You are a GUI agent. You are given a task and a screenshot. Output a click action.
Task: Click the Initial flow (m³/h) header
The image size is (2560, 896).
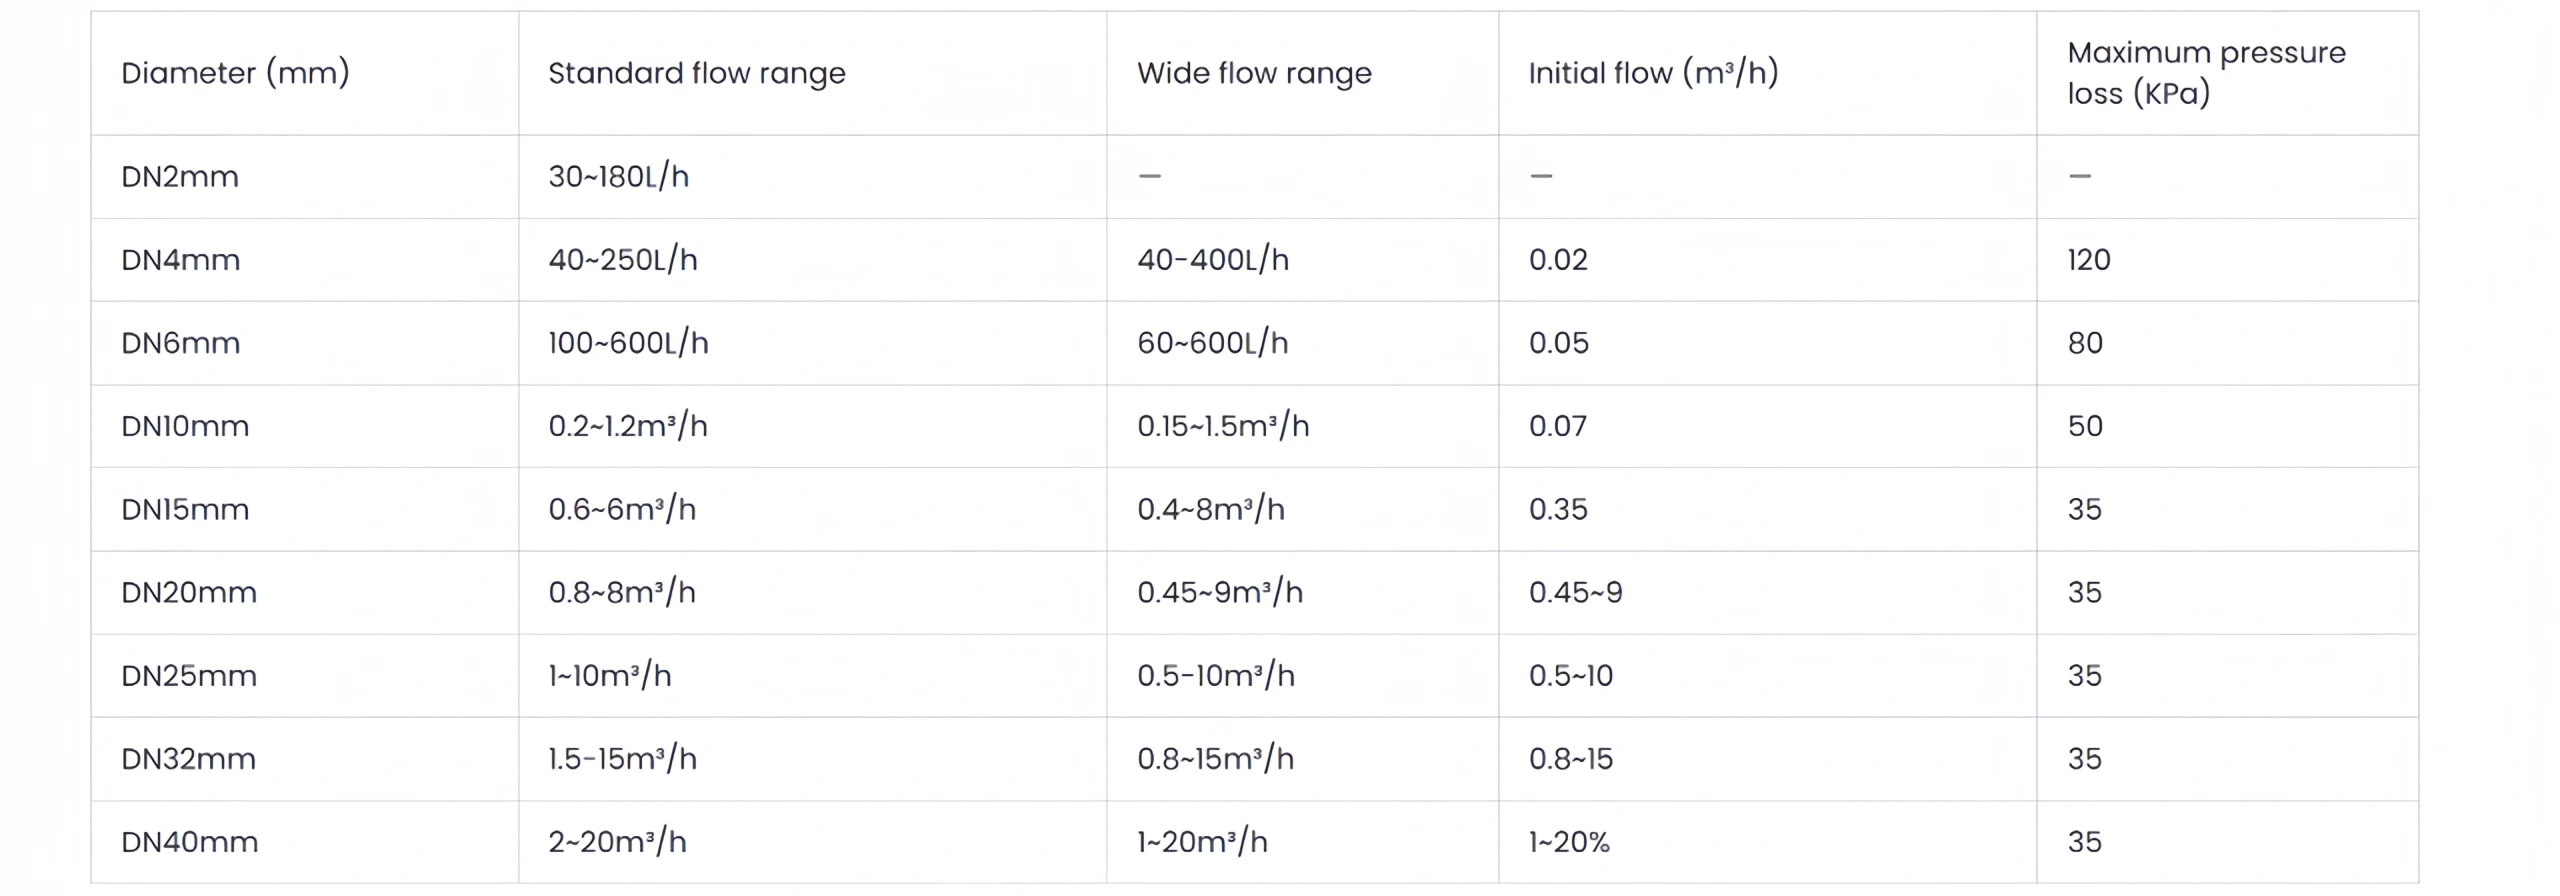click(x=1653, y=73)
